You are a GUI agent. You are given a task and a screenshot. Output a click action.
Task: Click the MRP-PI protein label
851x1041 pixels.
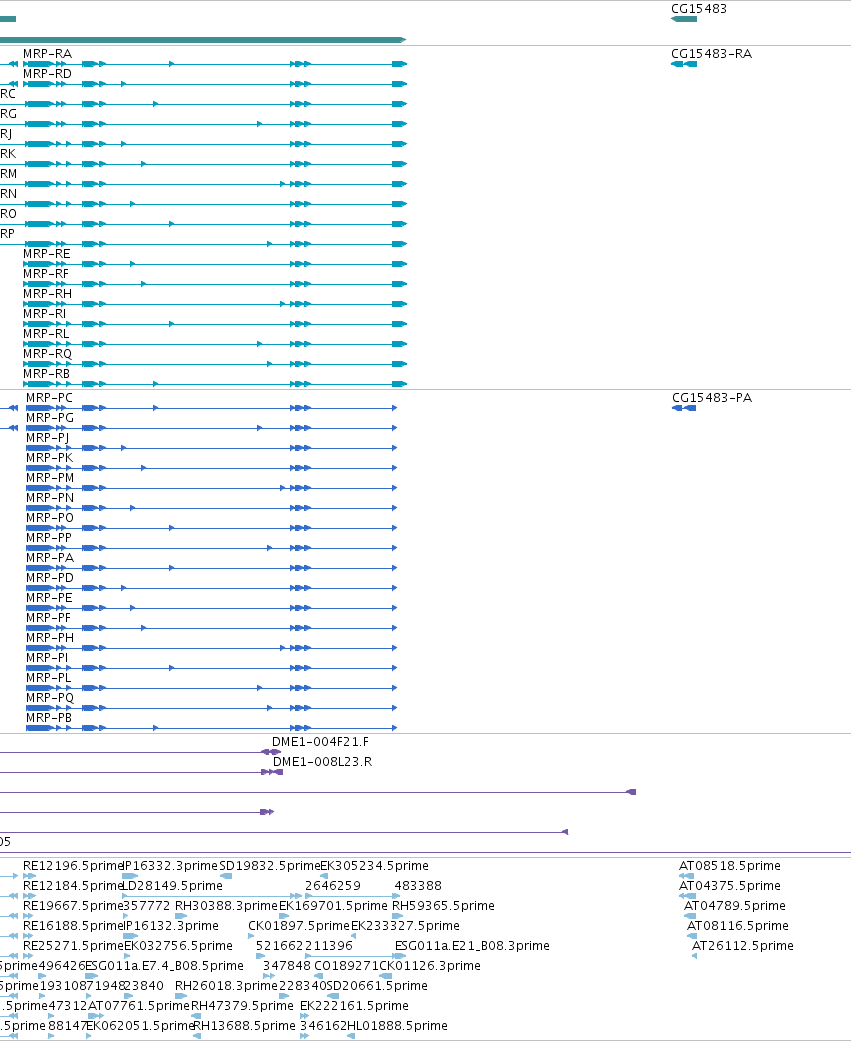point(47,657)
